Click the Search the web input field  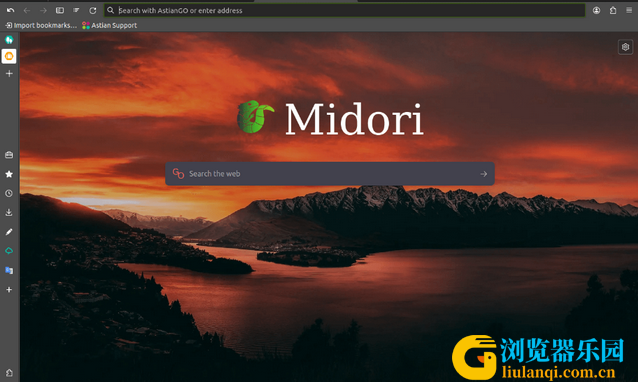(330, 174)
